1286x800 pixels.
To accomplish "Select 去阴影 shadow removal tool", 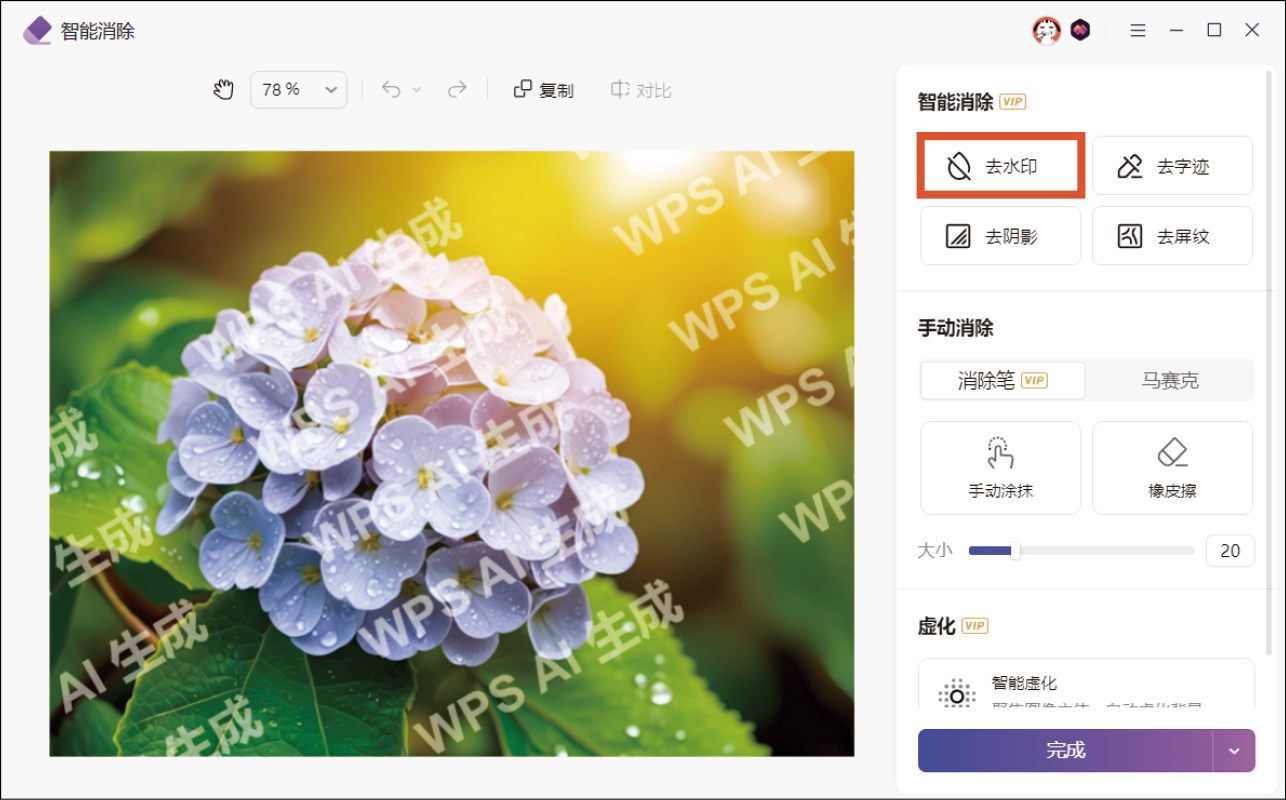I will (1000, 236).
